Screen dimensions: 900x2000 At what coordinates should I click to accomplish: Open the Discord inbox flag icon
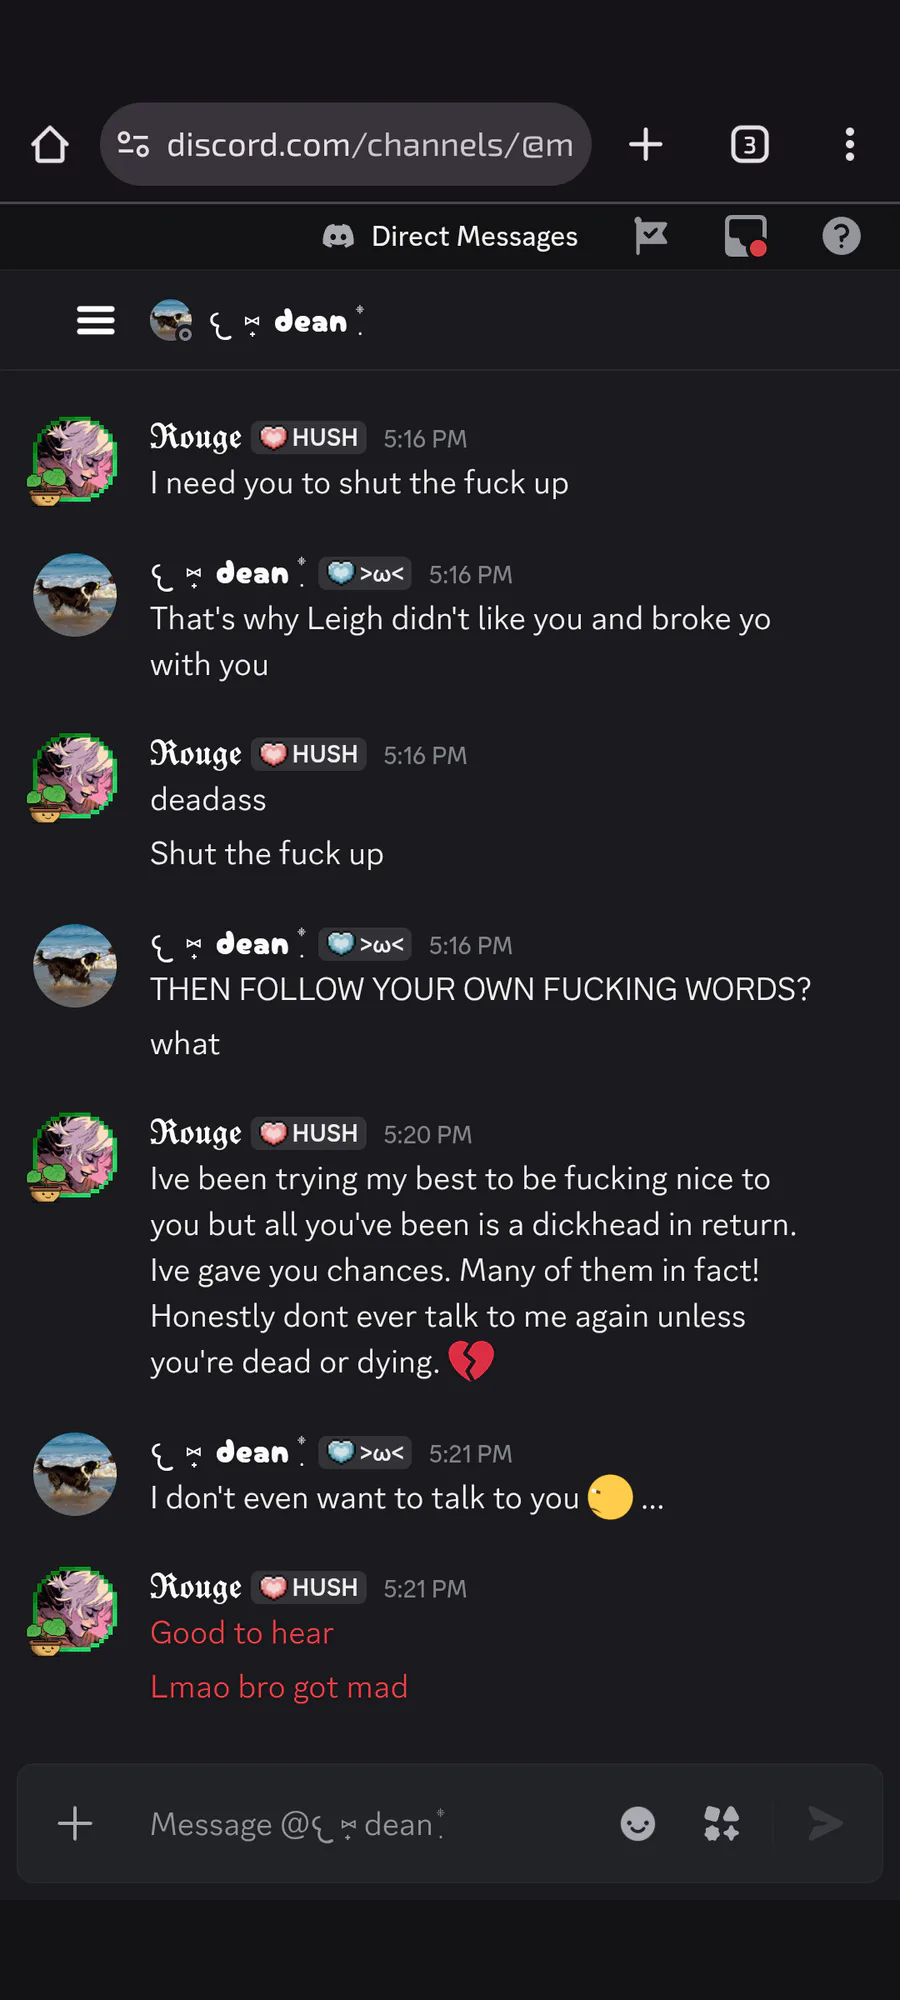click(x=651, y=237)
